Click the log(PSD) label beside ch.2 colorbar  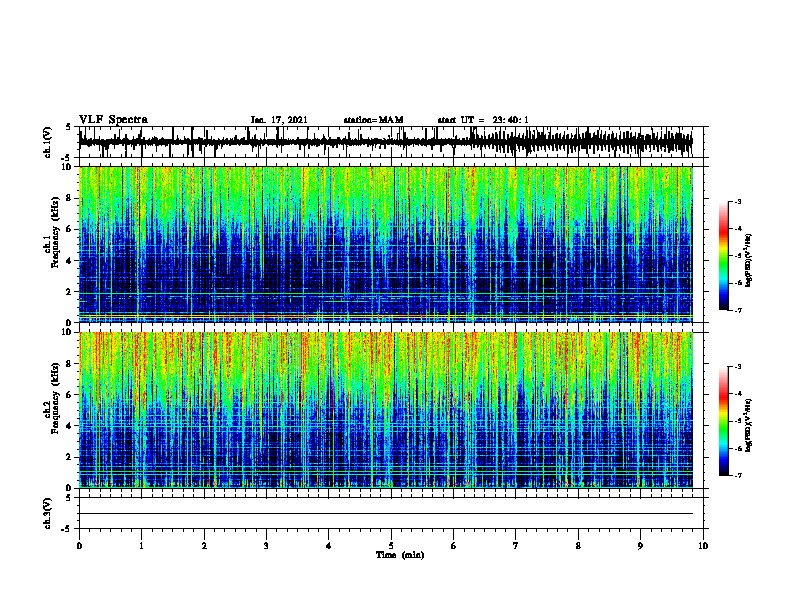[748, 425]
